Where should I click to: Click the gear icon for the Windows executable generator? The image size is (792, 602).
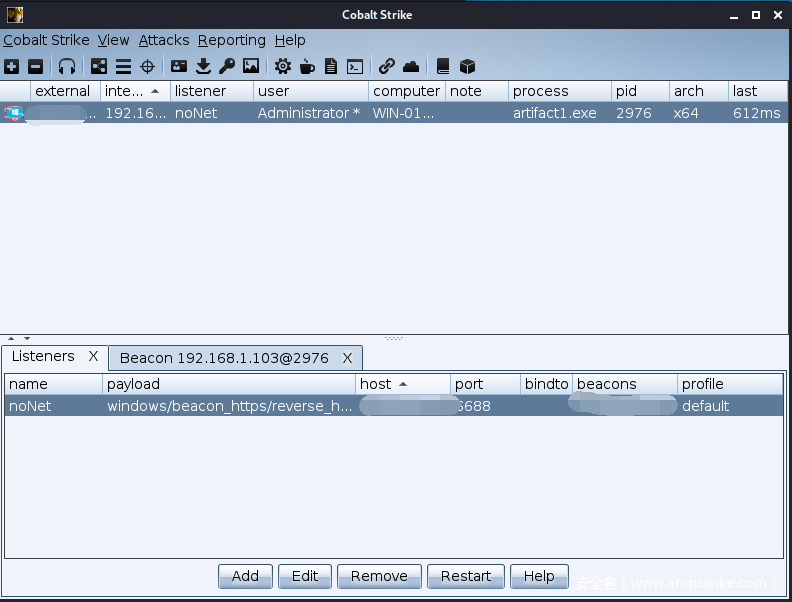(283, 66)
